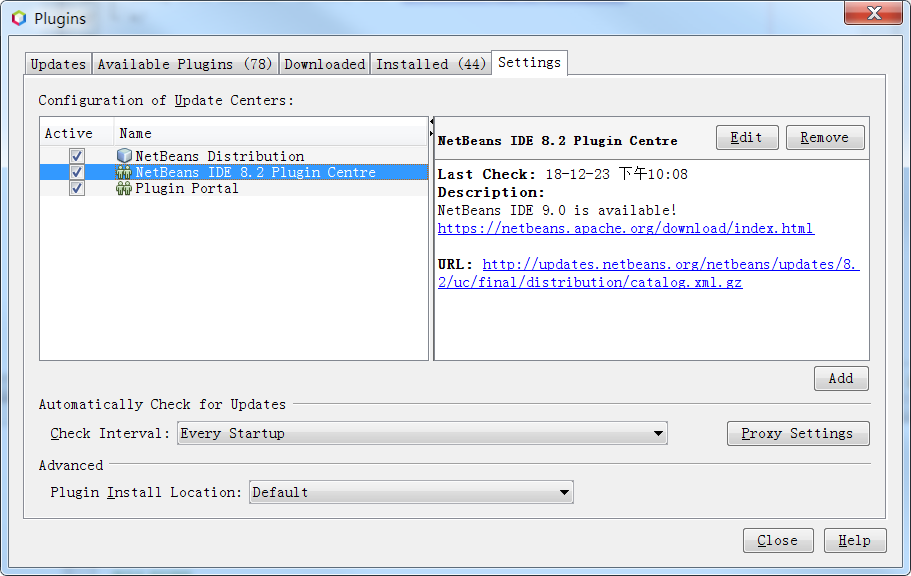Disable the Active checkbox for Plugin Portal
Screen dimensions: 911x576
click(x=76, y=189)
